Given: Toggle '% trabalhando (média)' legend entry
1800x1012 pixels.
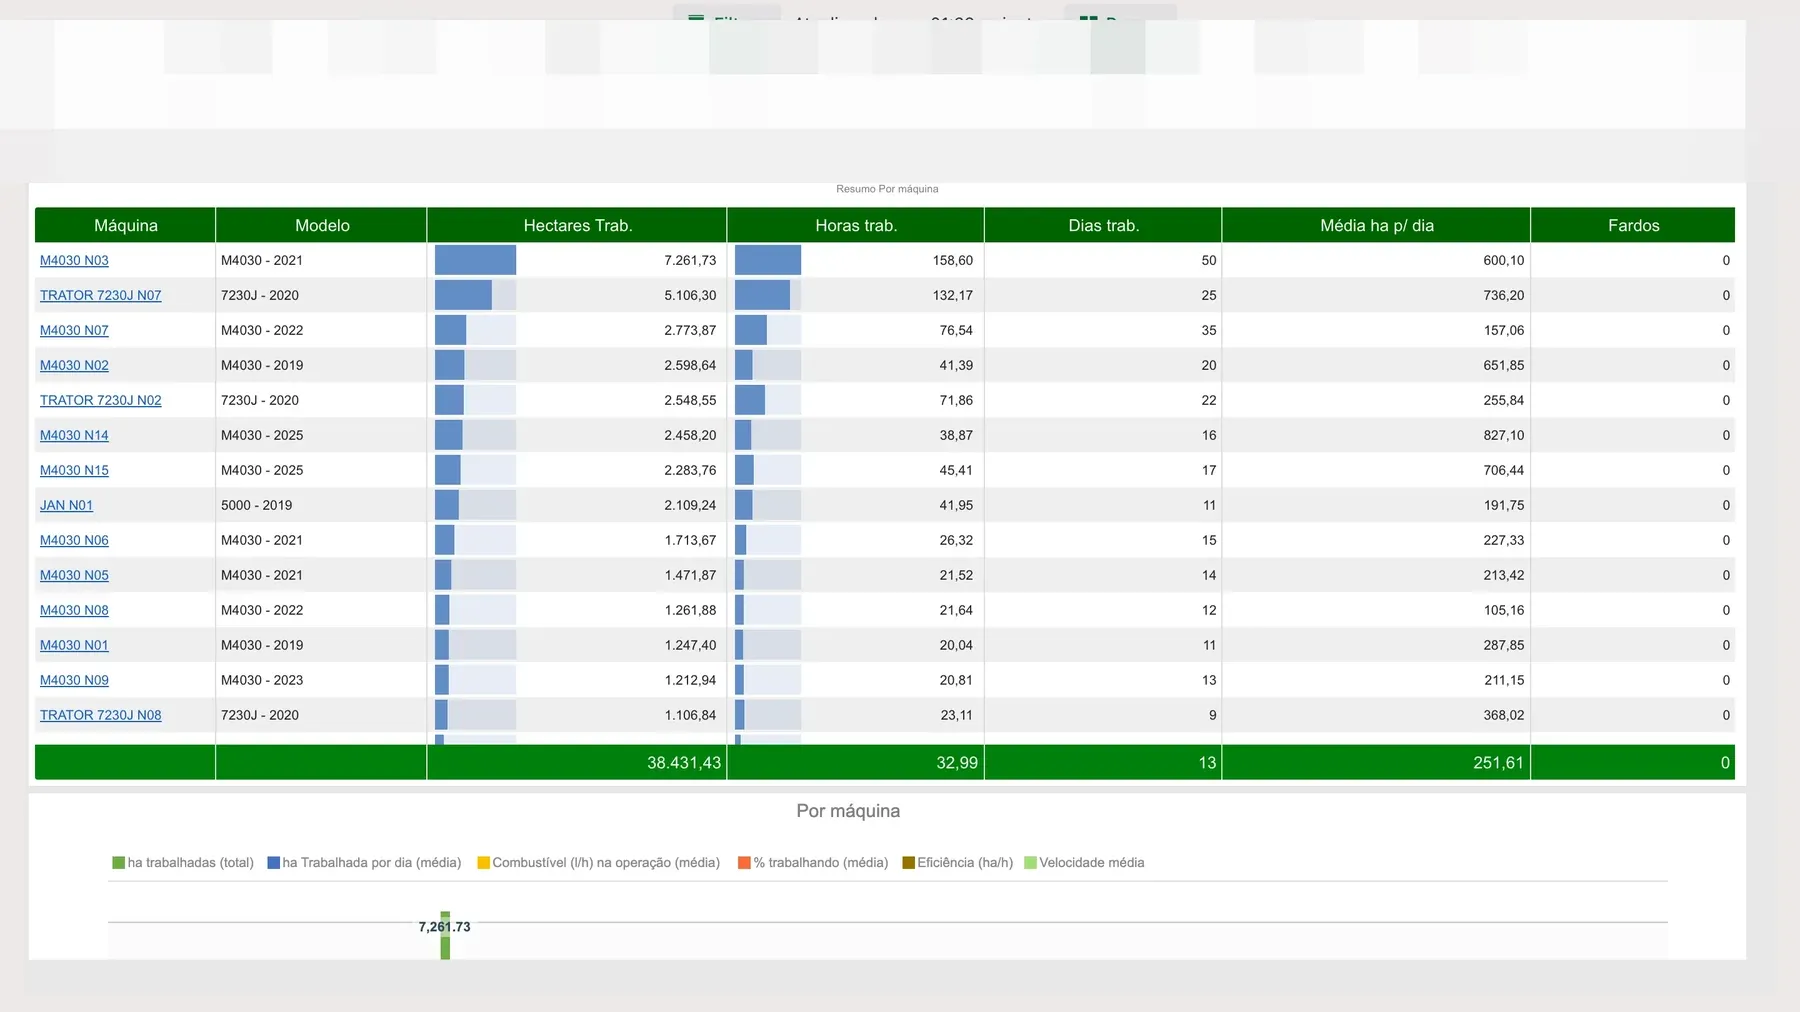Looking at the screenshot, I should pyautogui.click(x=813, y=863).
